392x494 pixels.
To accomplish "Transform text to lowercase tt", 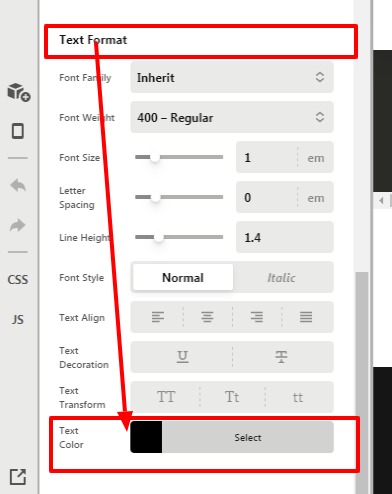I will [x=298, y=397].
